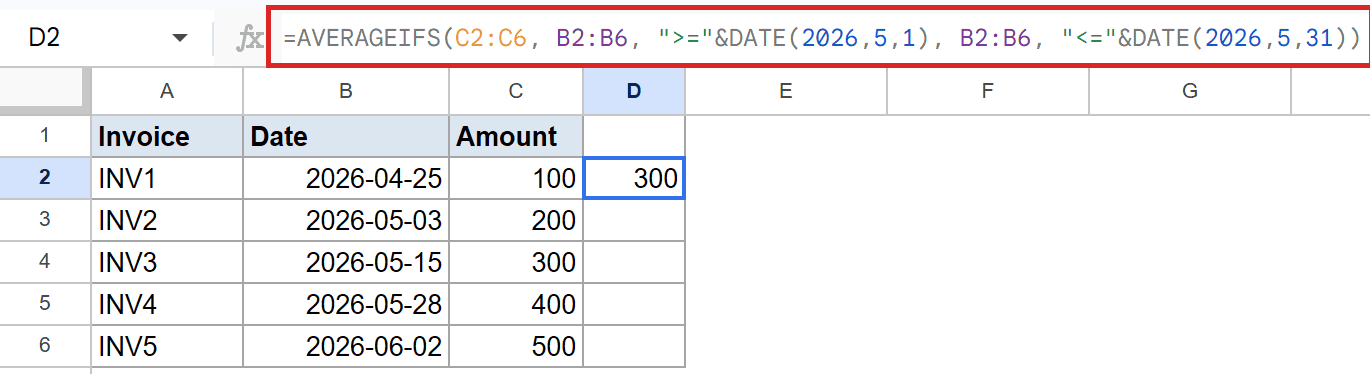Select column A header
The width and height of the screenshot is (1370, 374).
167,92
